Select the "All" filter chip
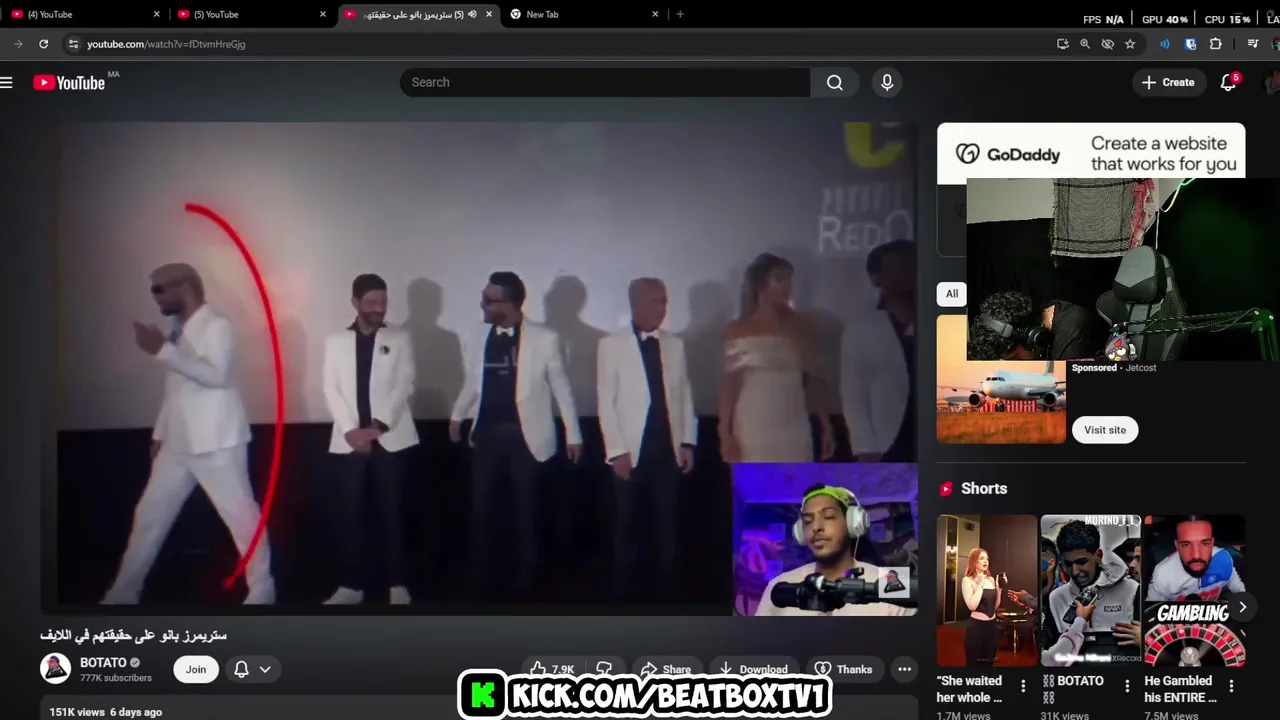 pyautogui.click(x=952, y=293)
